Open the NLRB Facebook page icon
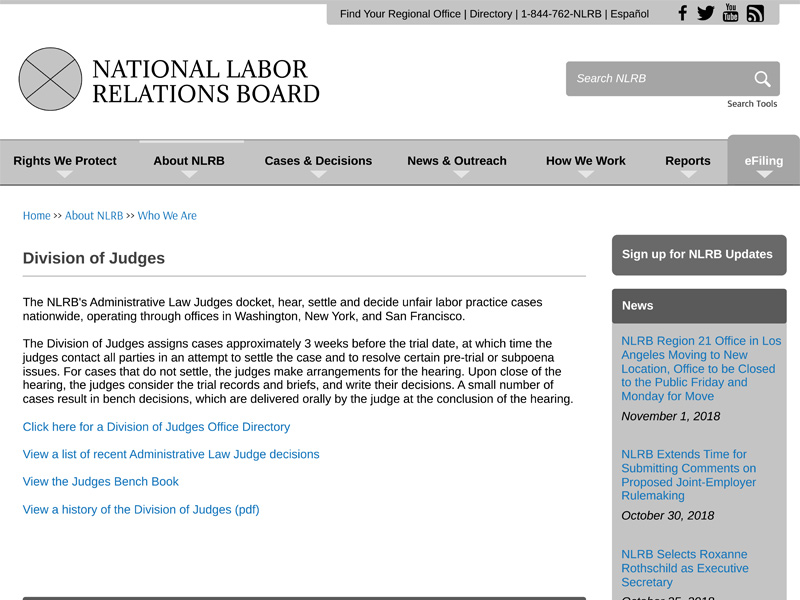Image resolution: width=800 pixels, height=600 pixels. tap(683, 13)
